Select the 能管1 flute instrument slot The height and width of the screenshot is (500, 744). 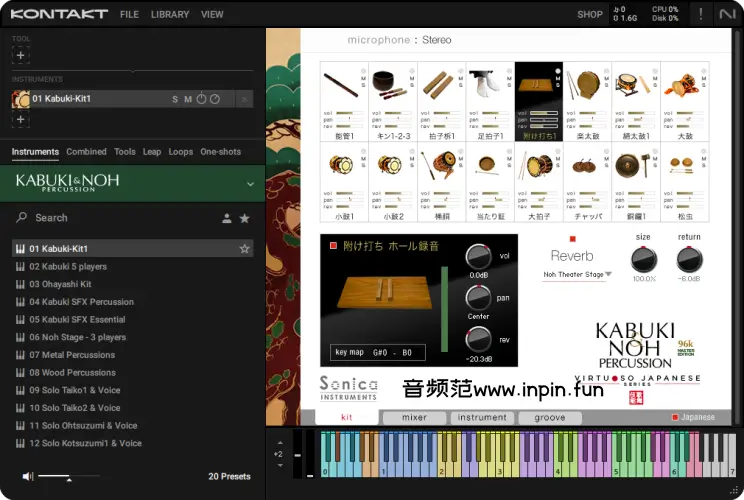pyautogui.click(x=344, y=101)
